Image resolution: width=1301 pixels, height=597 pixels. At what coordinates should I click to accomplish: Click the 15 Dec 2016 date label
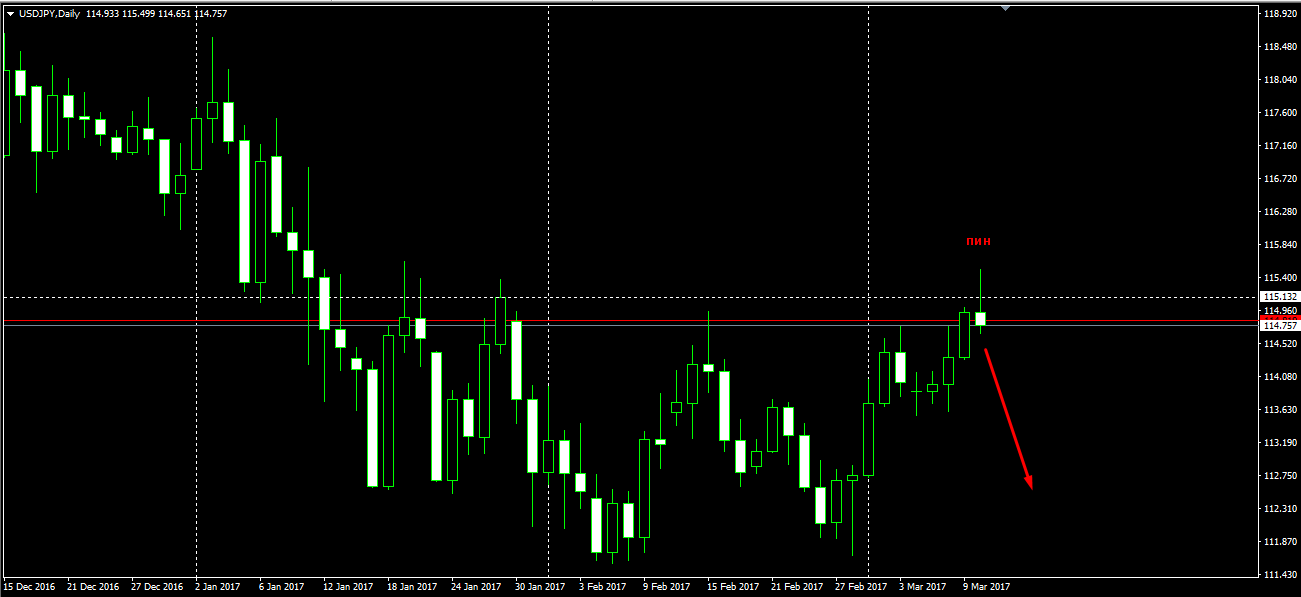[x=30, y=587]
